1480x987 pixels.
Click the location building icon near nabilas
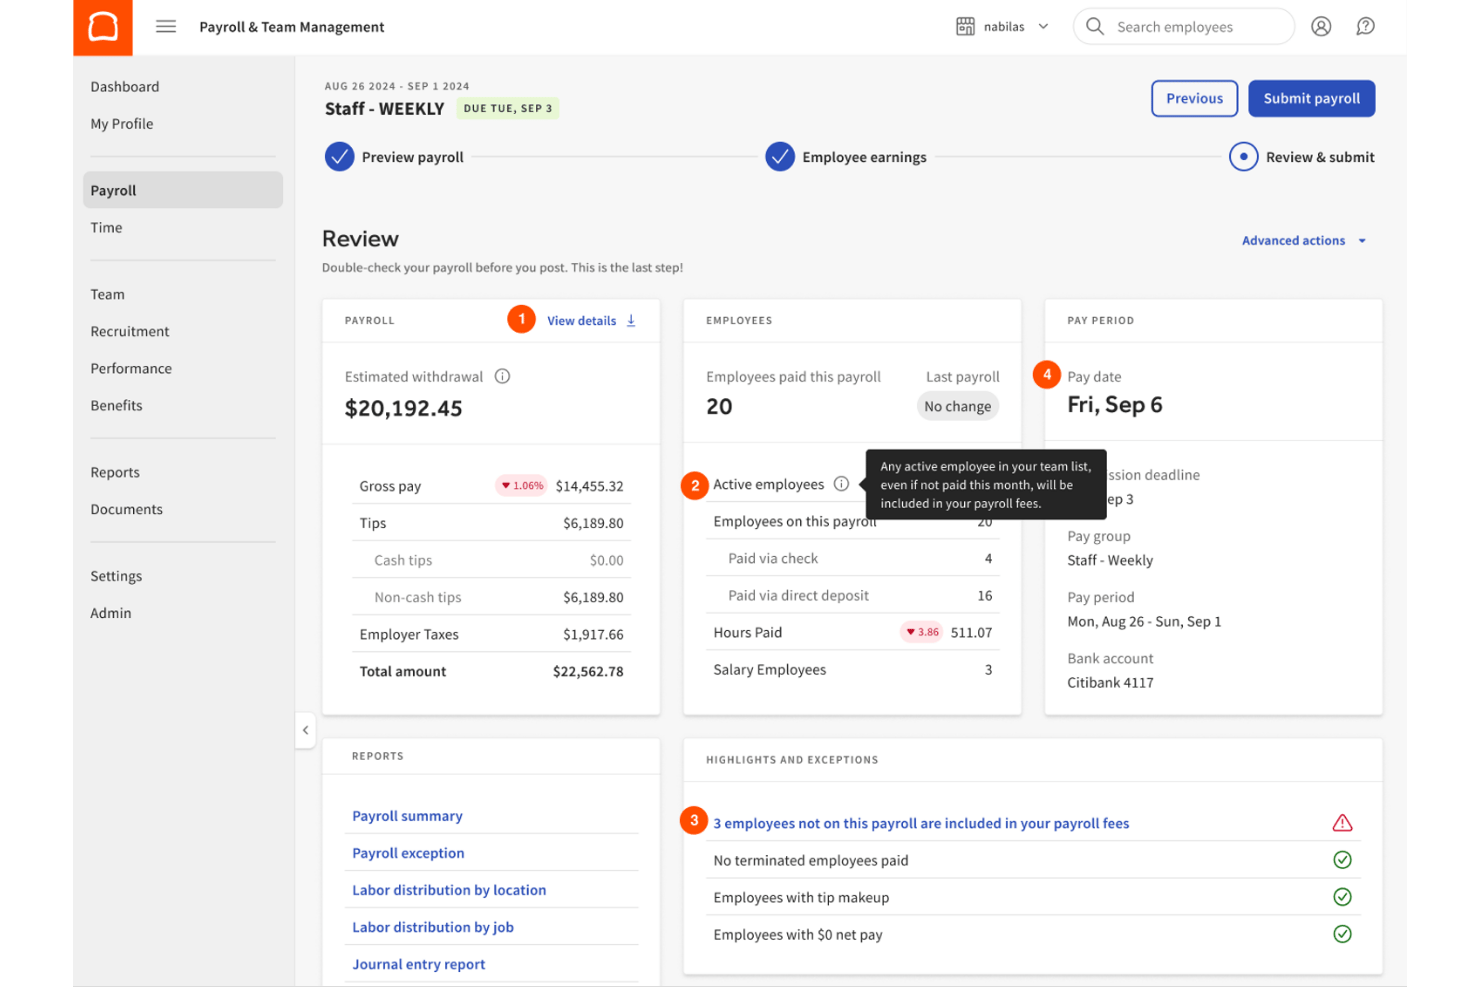(965, 27)
